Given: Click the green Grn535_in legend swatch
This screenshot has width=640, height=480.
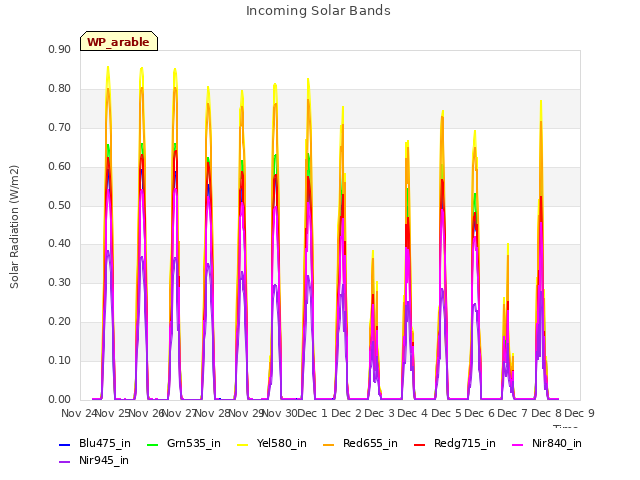Looking at the screenshot, I should point(152,444).
